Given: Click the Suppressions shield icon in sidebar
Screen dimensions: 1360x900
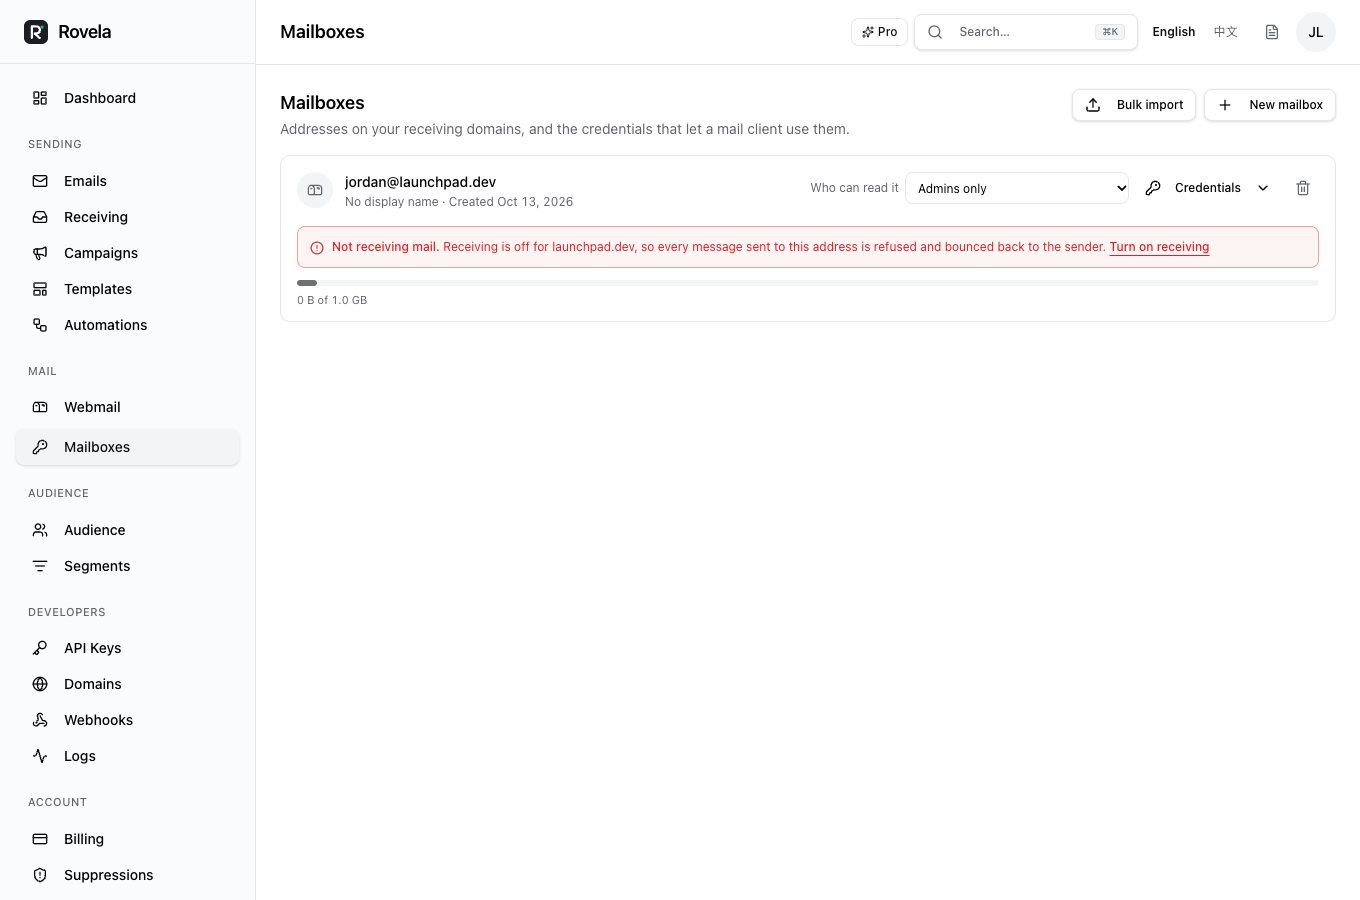Looking at the screenshot, I should 40,875.
